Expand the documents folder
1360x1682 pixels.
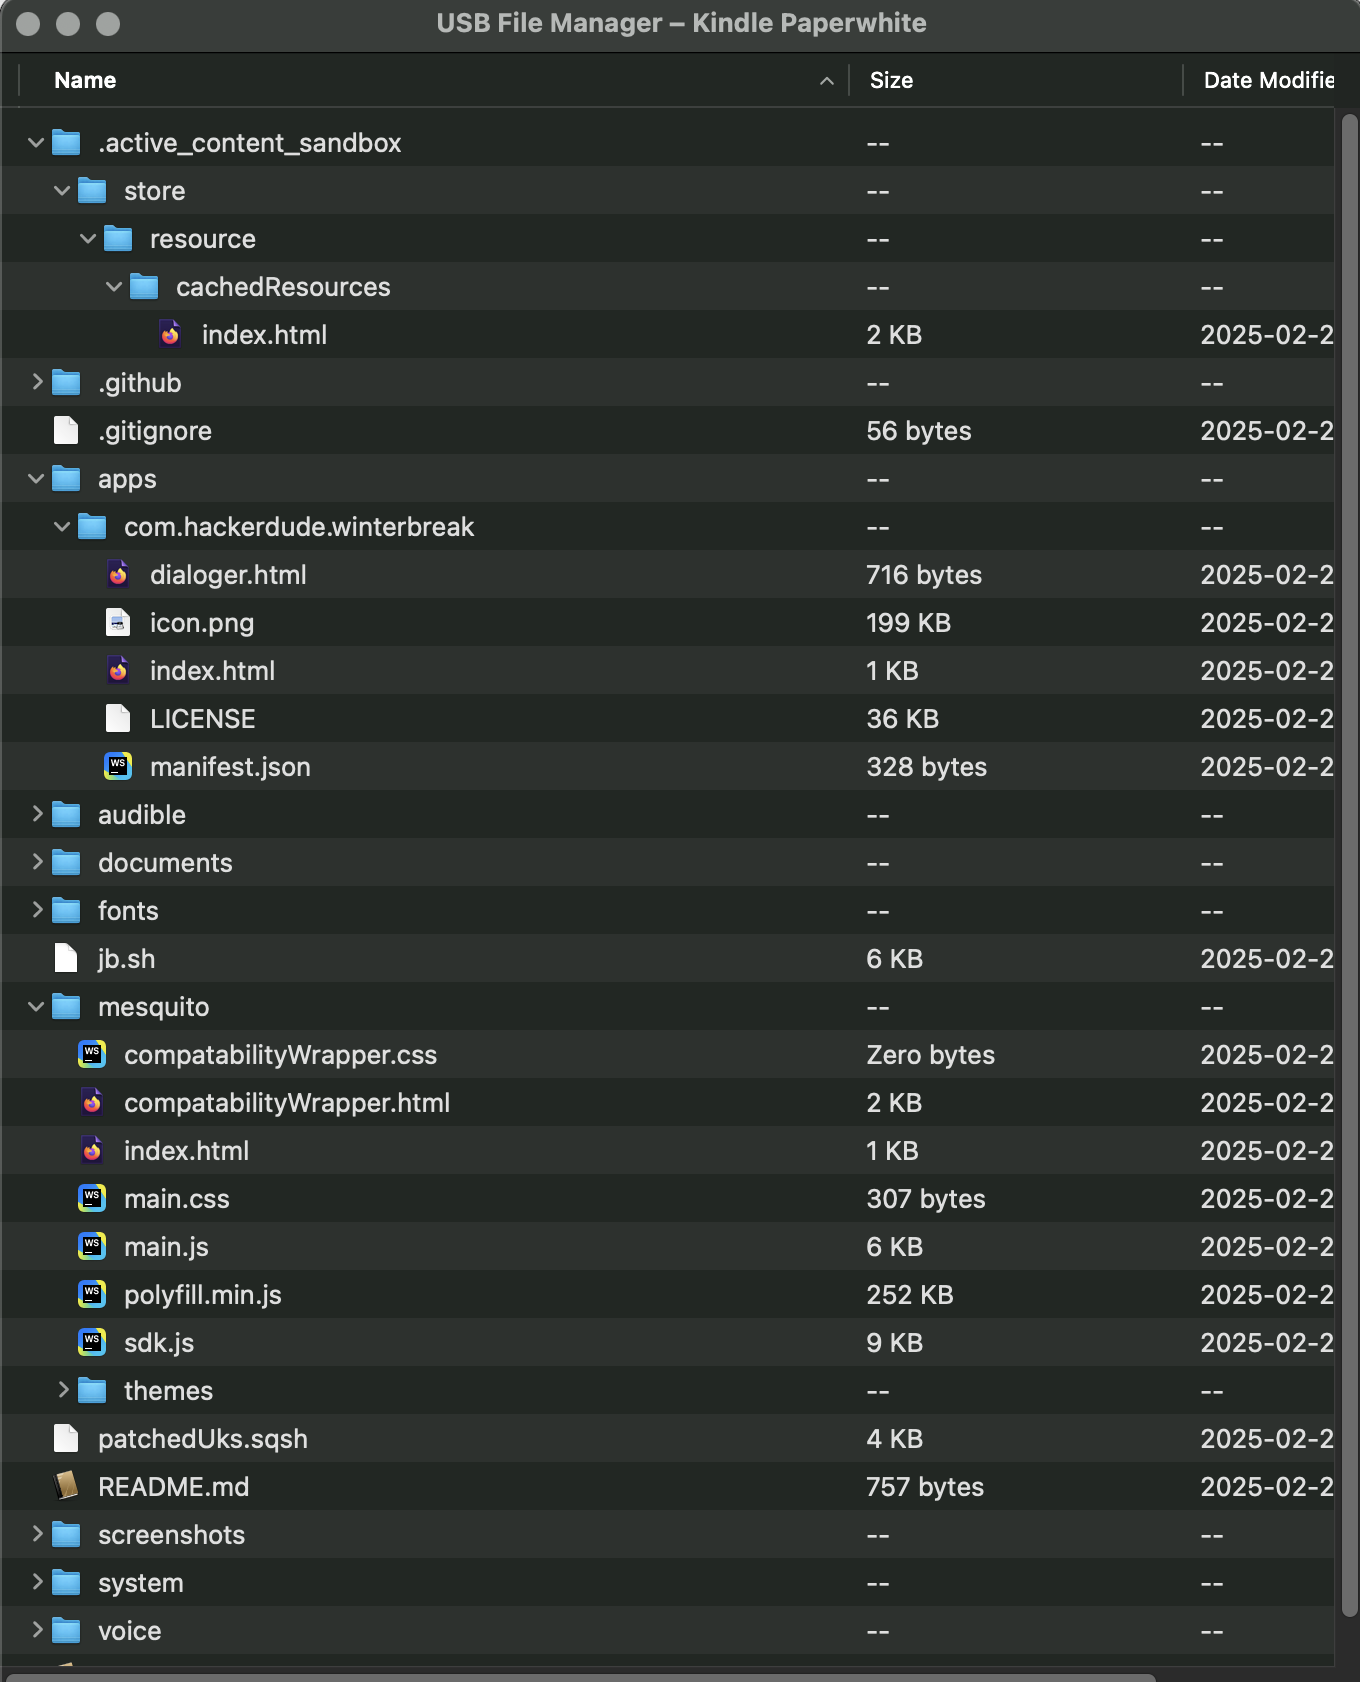click(x=36, y=863)
